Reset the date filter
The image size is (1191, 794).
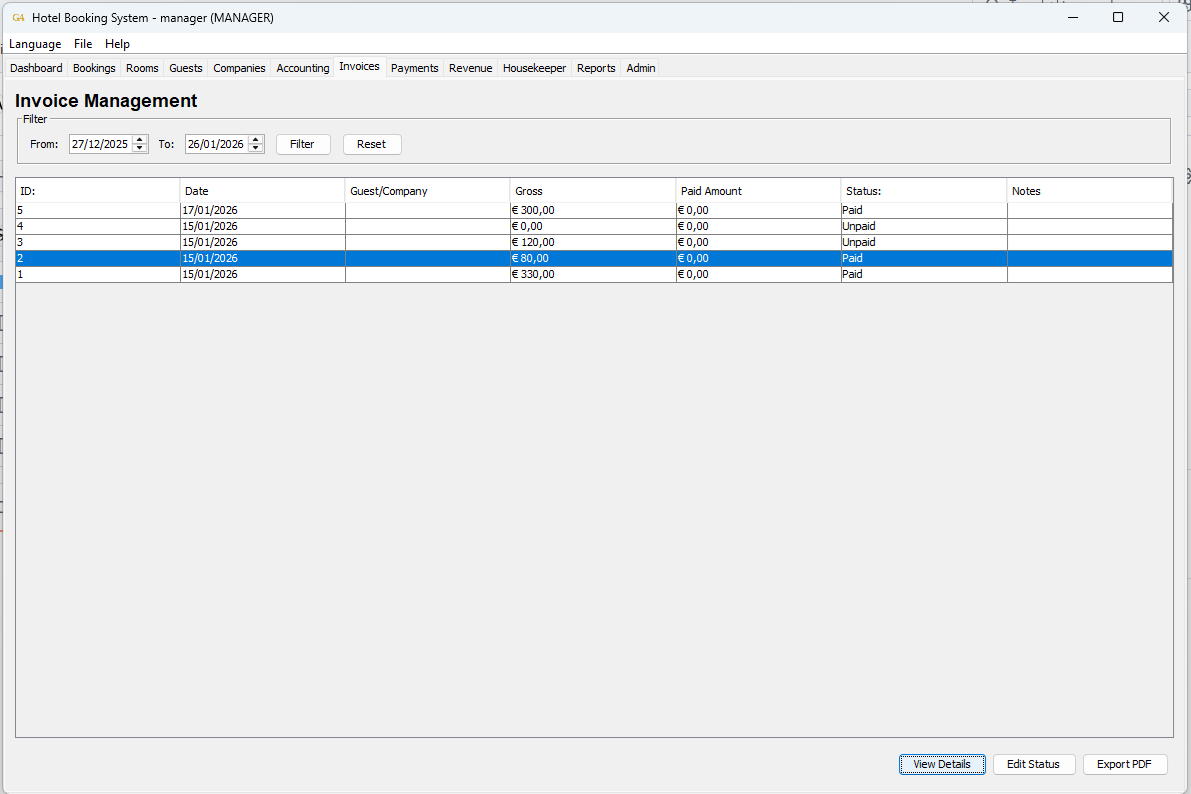pos(371,144)
